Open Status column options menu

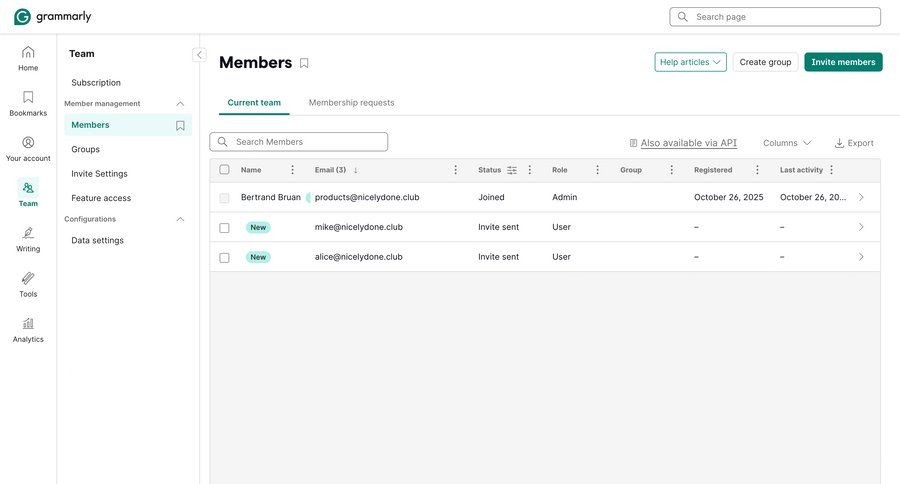point(529,170)
